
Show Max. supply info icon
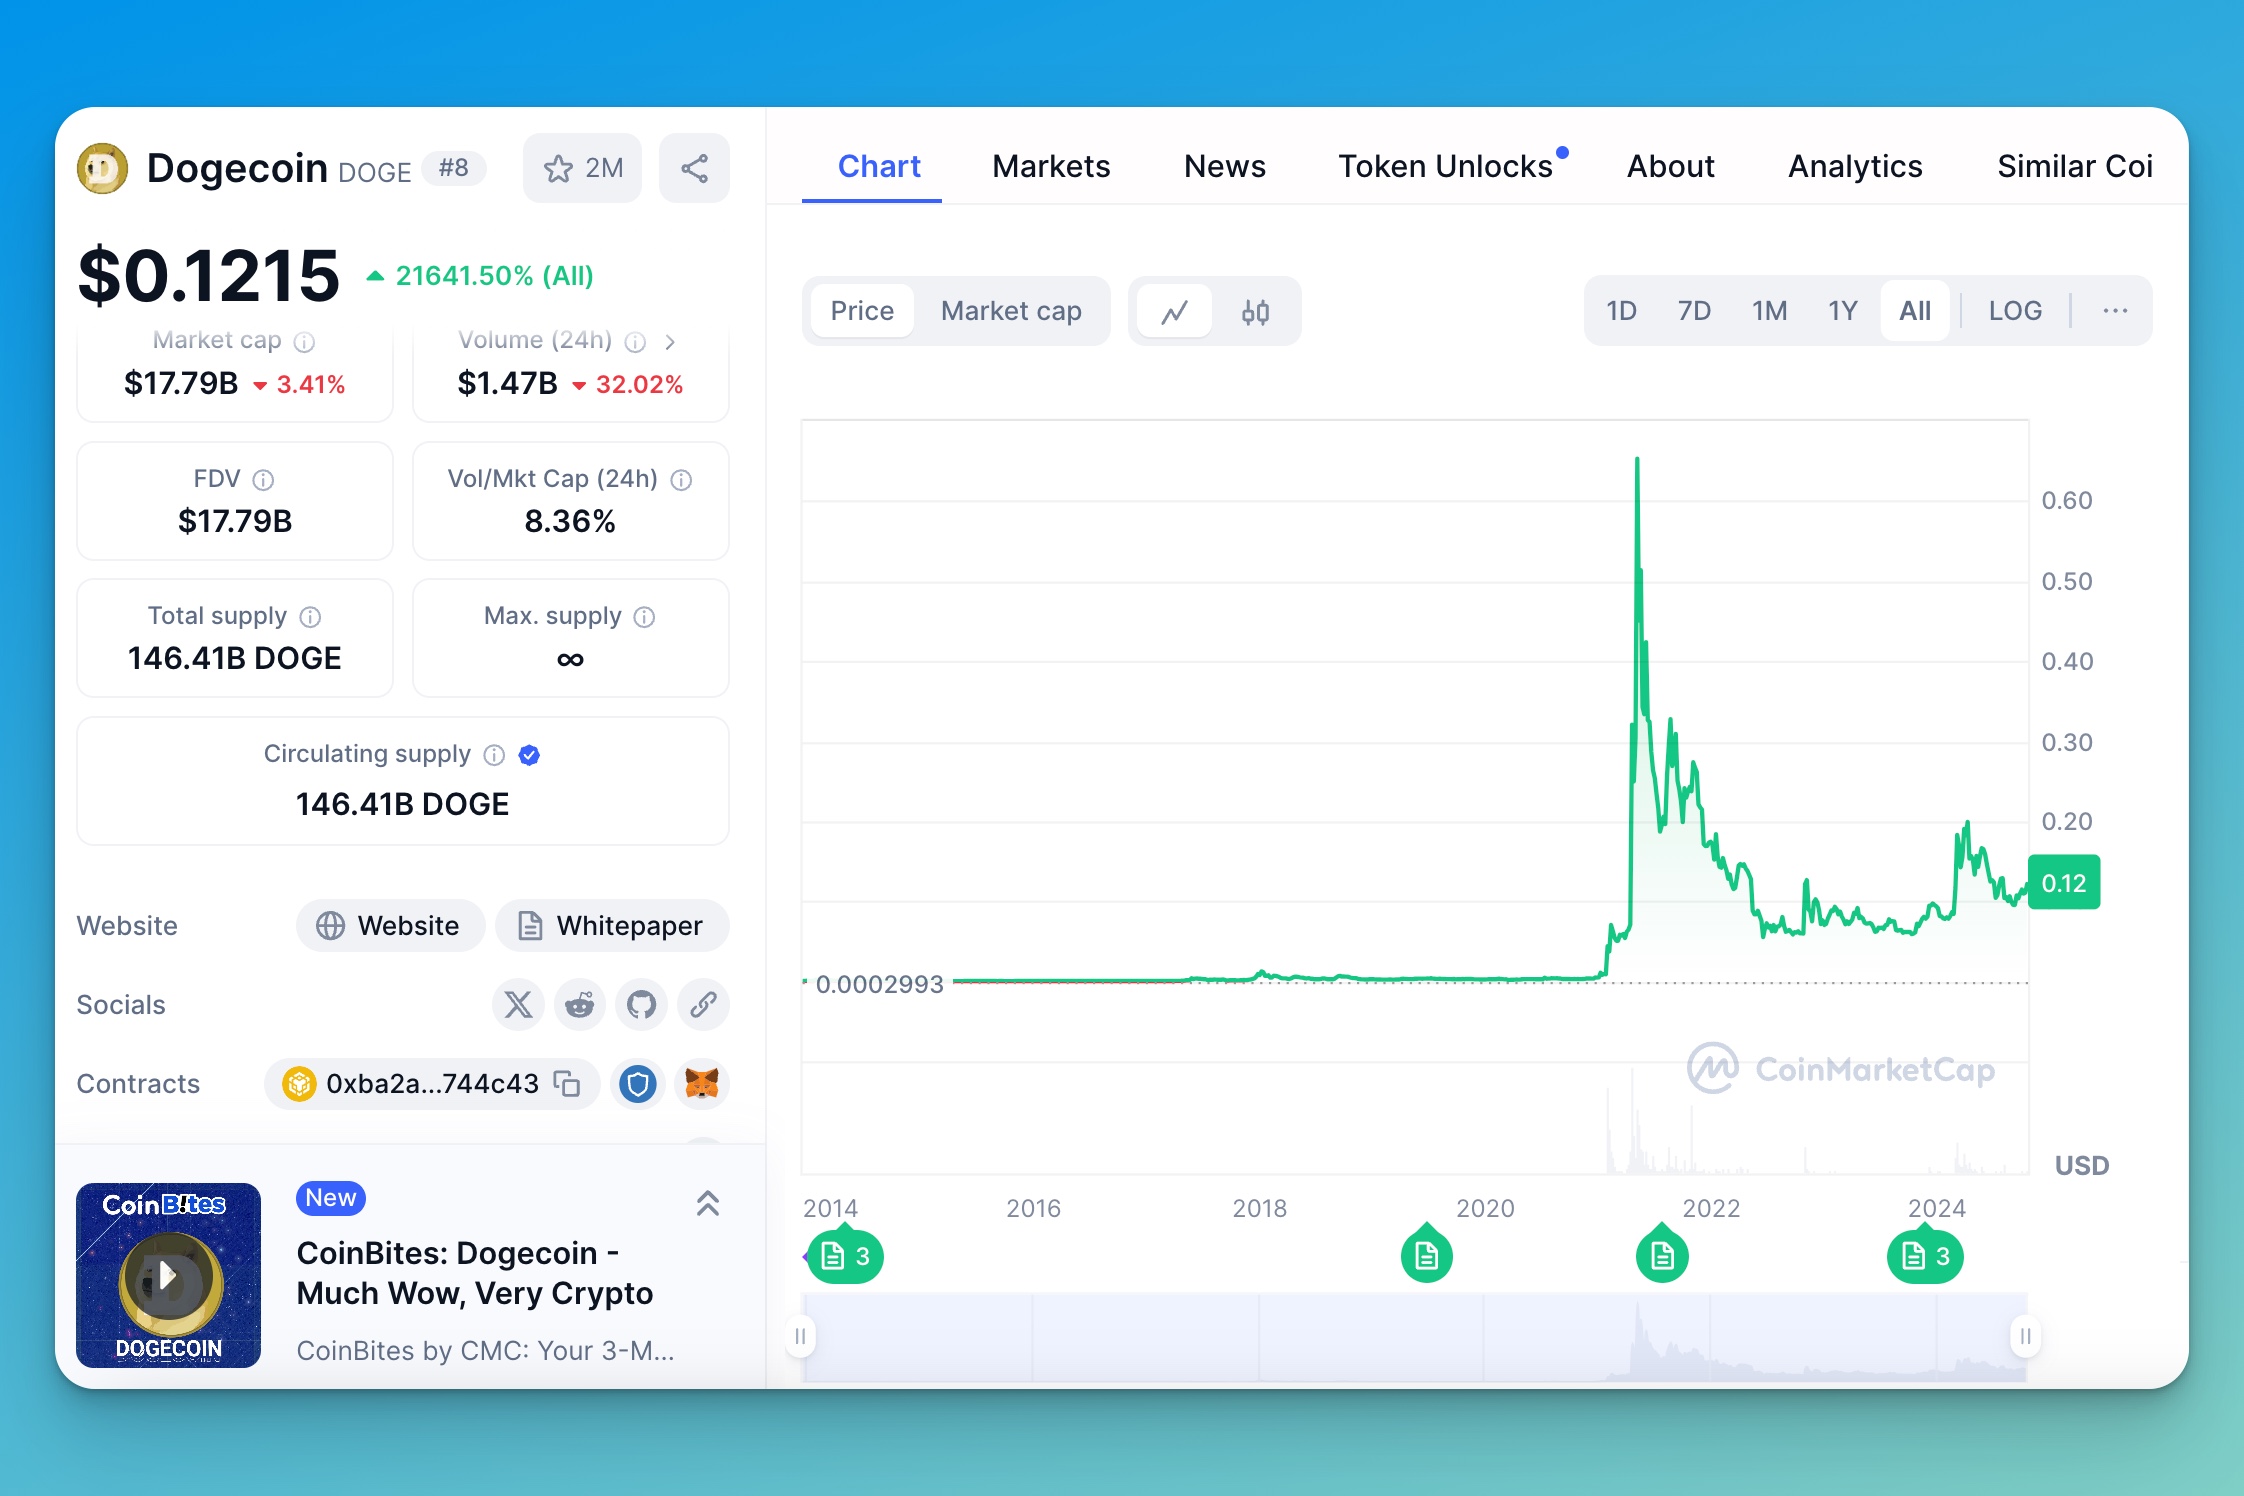coord(645,617)
